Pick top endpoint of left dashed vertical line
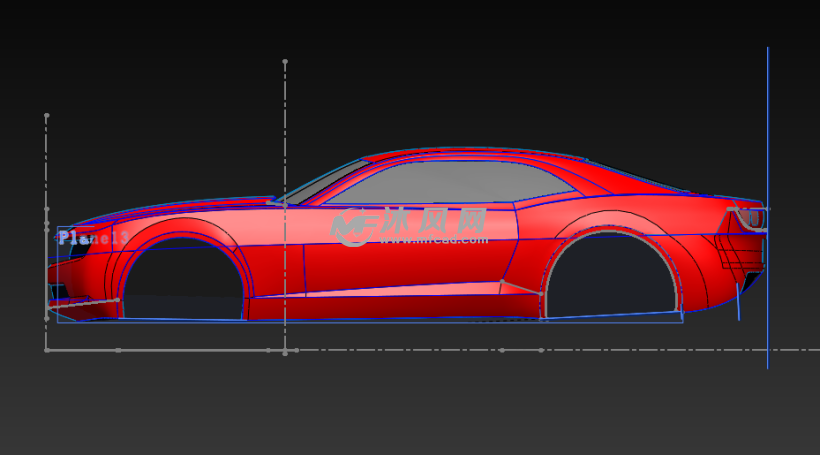The width and height of the screenshot is (820, 455). (46, 116)
